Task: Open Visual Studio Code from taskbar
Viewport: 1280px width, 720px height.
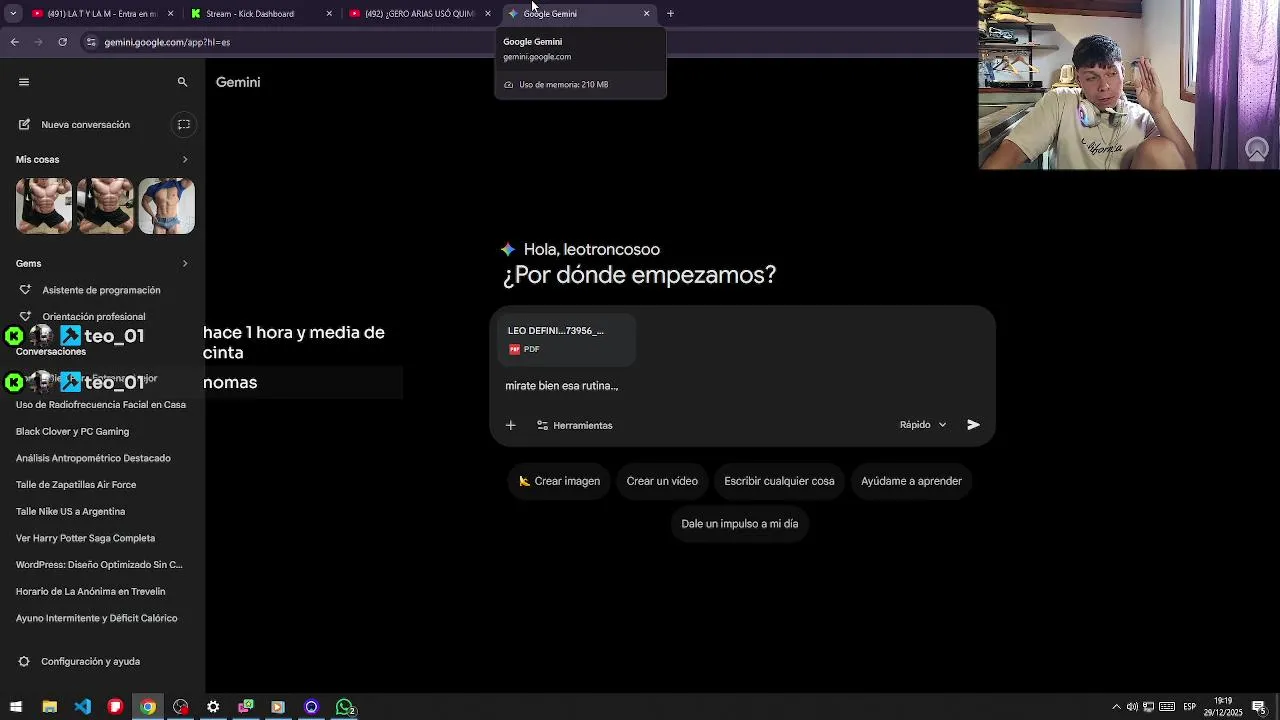Action: 82,707
